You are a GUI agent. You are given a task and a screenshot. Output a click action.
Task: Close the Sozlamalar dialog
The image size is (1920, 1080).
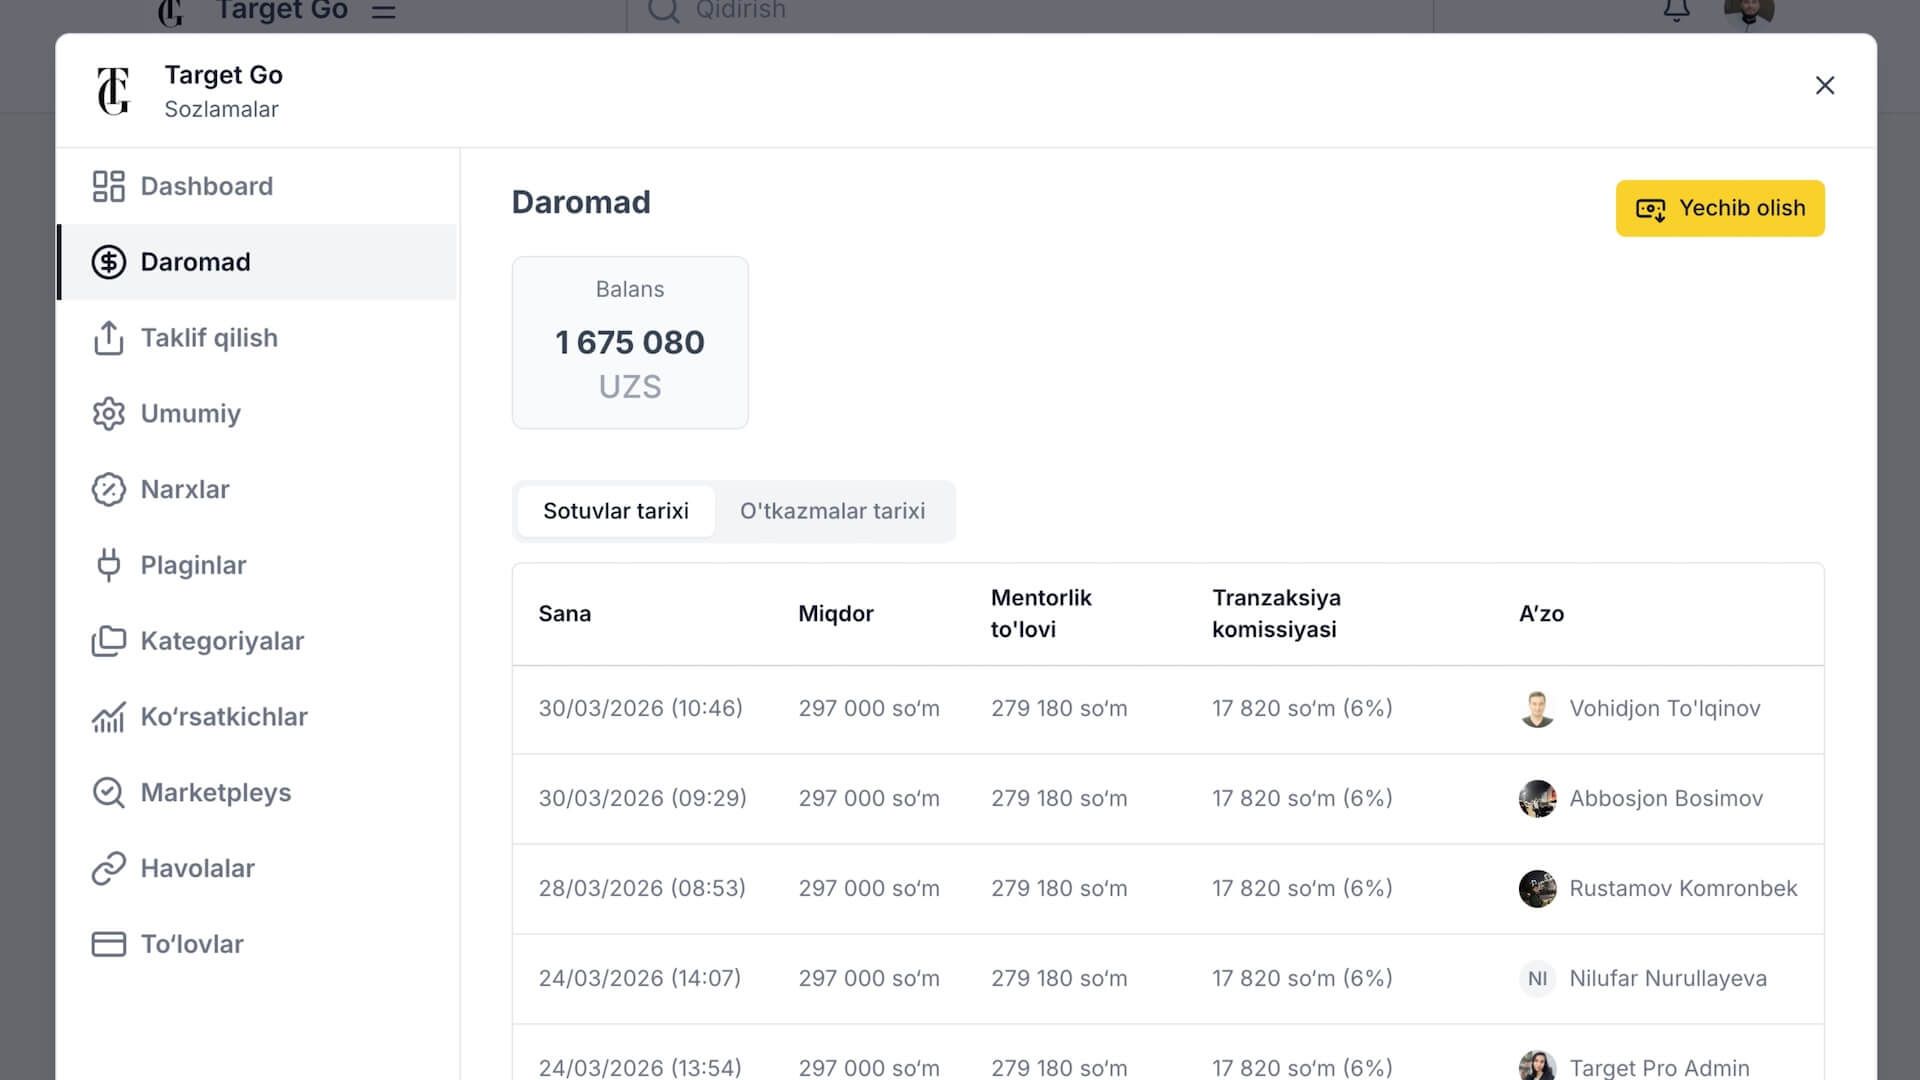click(x=1824, y=86)
